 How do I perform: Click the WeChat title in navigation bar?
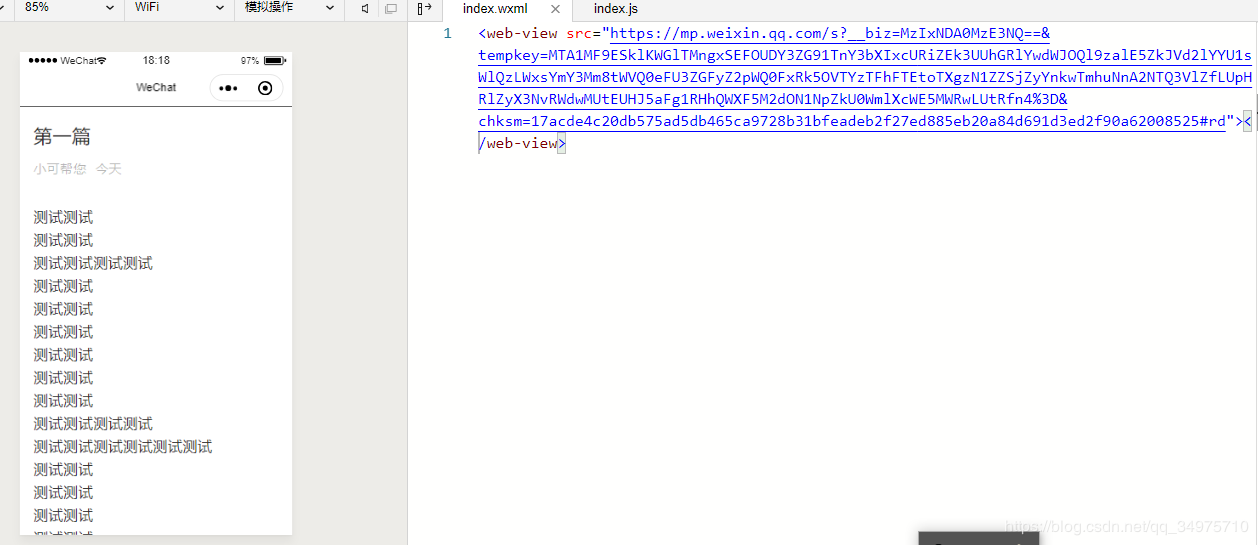point(156,88)
